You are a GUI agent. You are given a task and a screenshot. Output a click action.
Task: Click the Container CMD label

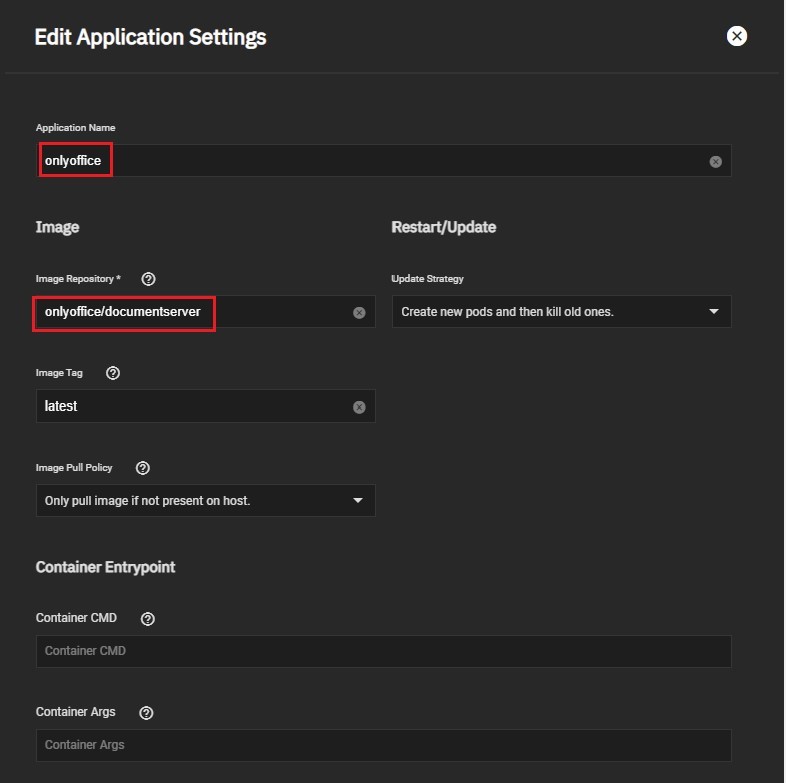(x=76, y=618)
